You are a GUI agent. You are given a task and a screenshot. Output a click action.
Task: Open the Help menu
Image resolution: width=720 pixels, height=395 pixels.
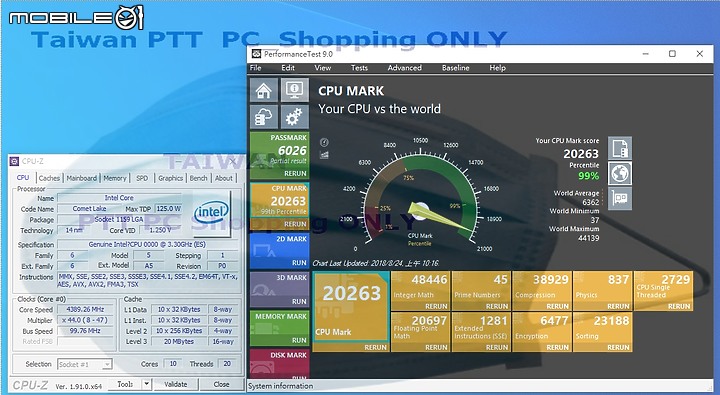pyautogui.click(x=497, y=68)
